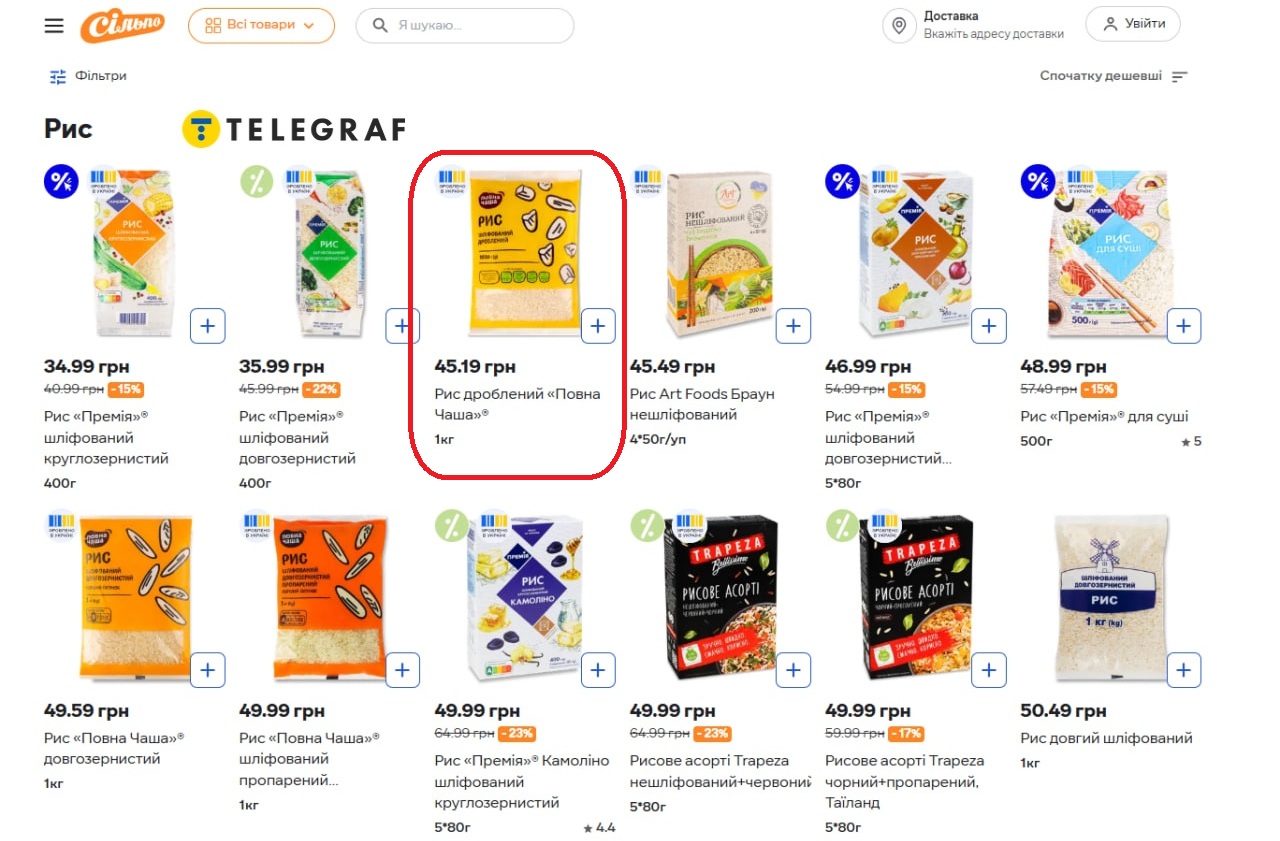Click the blue discount badge on the first product

61,182
